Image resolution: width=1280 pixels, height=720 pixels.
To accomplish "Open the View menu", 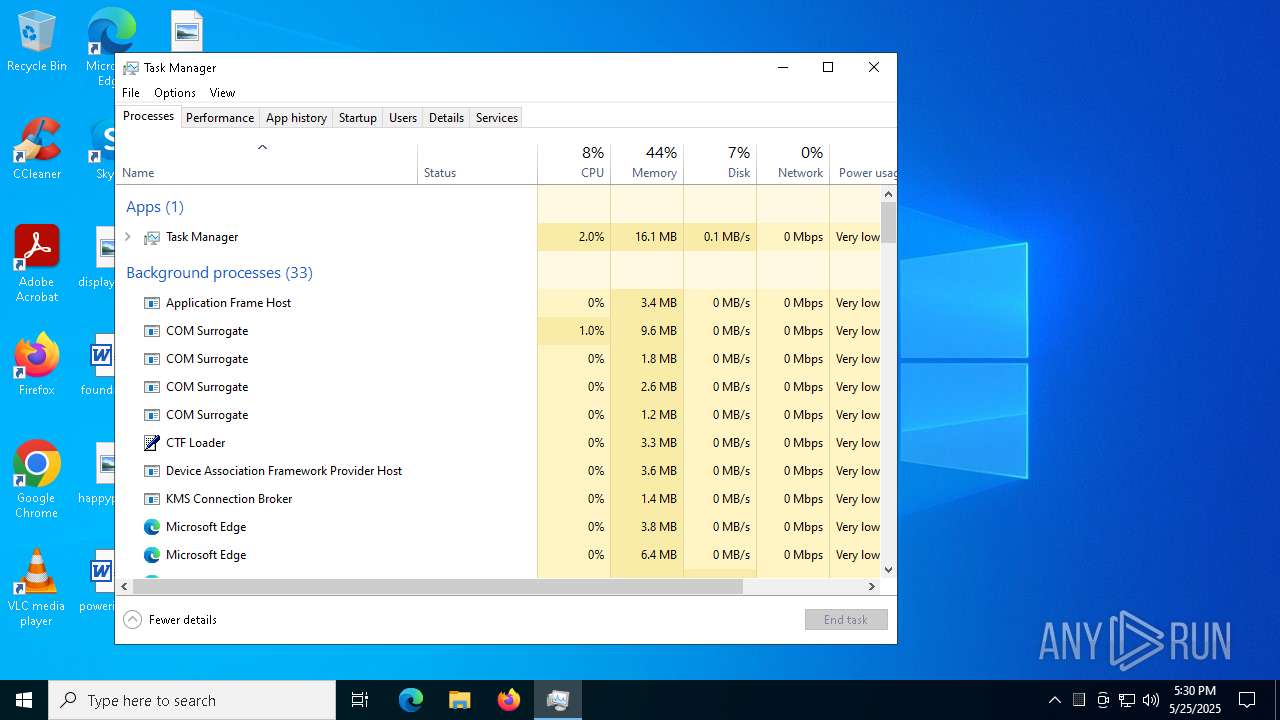I will point(222,93).
